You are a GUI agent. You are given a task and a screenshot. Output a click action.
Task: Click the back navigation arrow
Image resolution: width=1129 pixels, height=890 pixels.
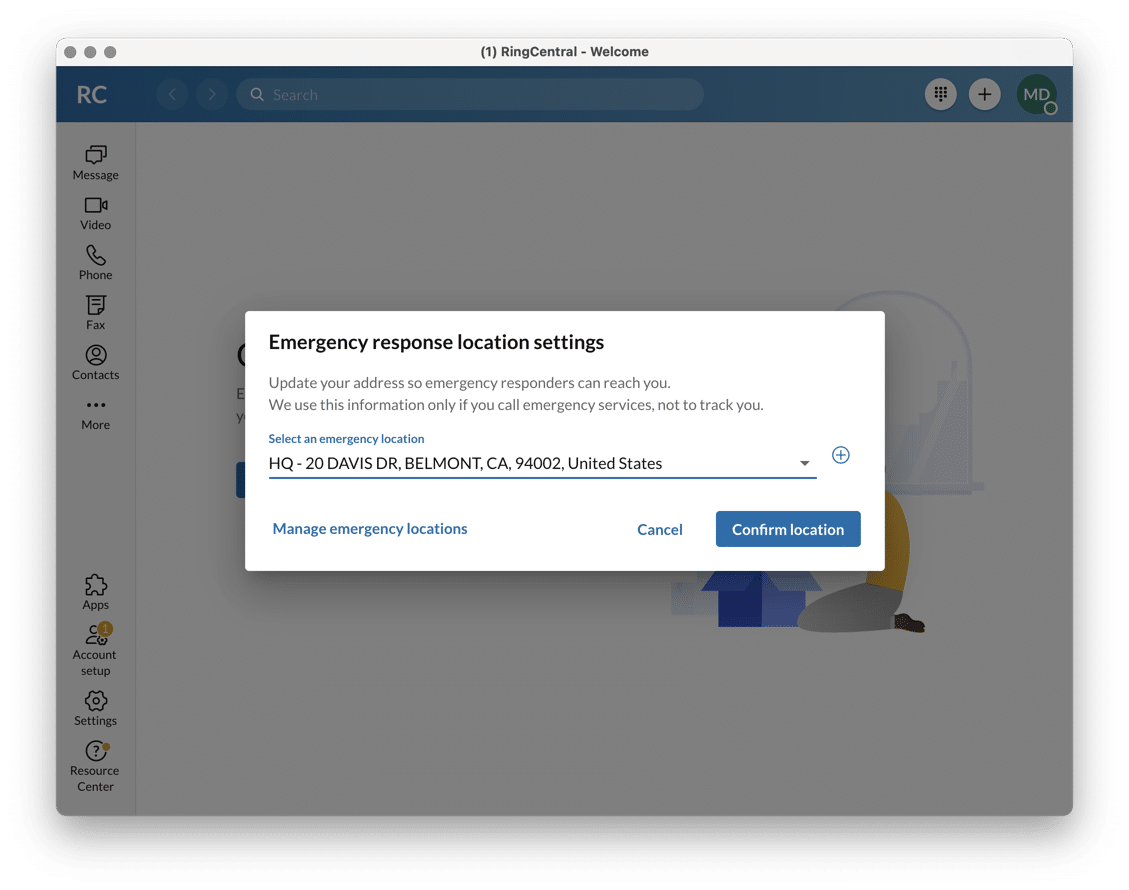click(172, 95)
